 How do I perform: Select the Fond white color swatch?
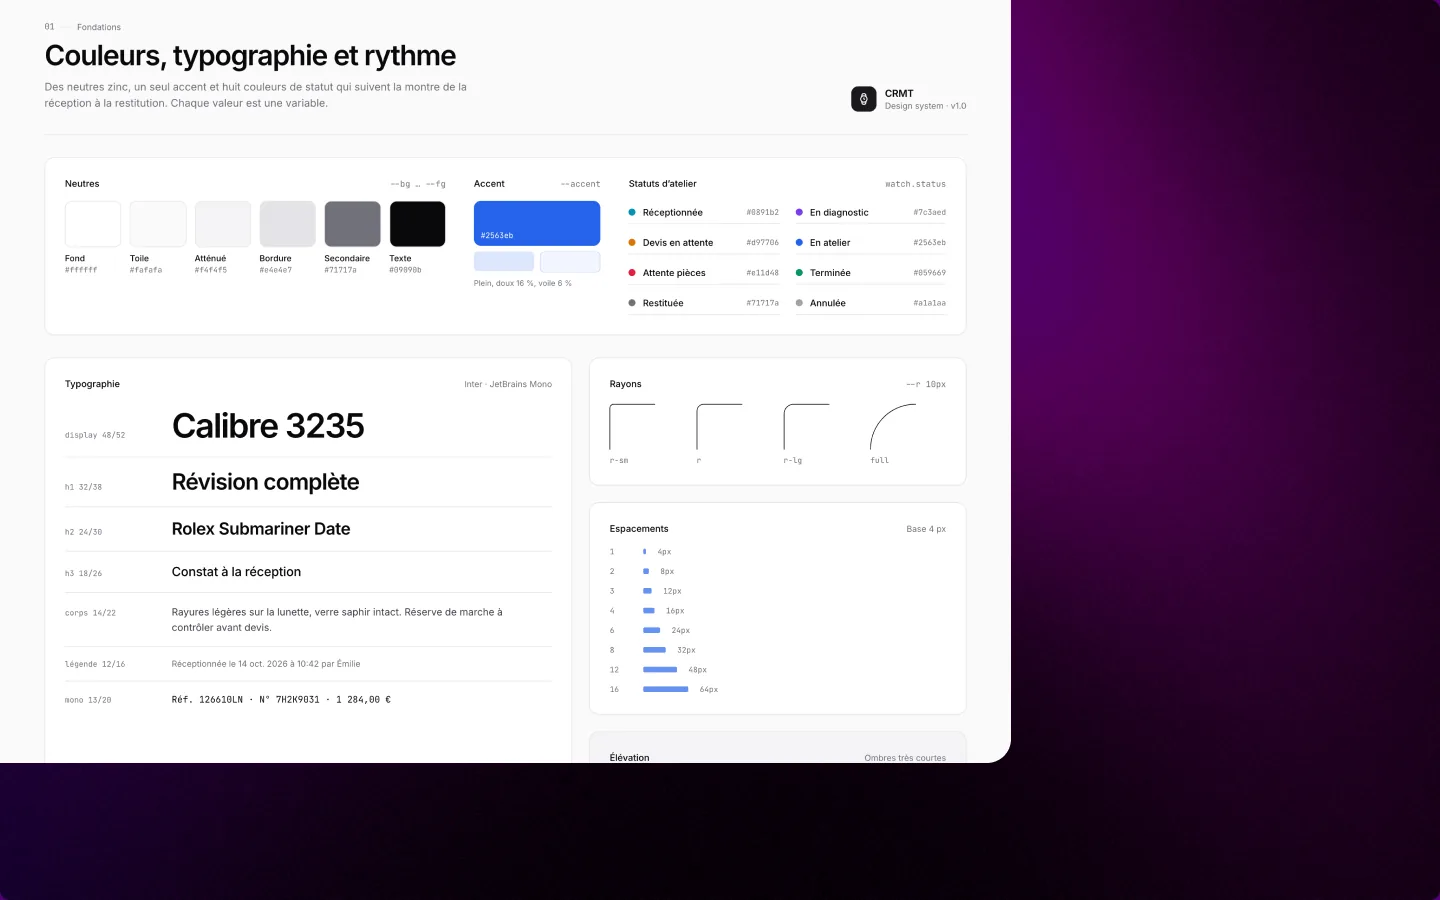[x=93, y=224]
